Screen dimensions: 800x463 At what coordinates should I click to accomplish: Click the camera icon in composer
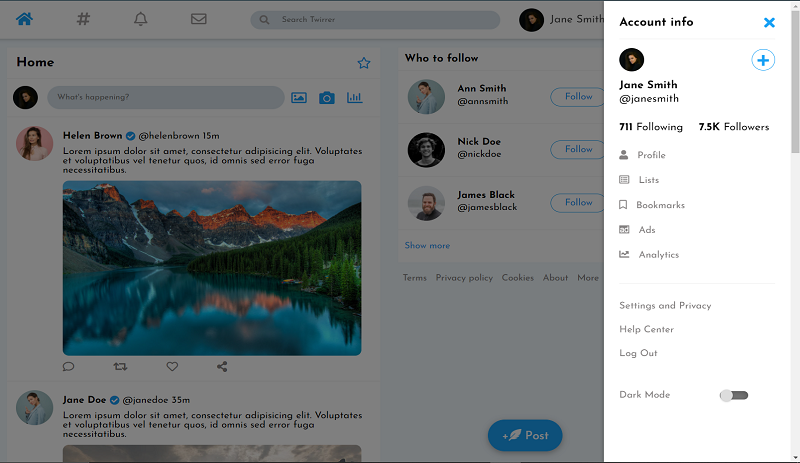[x=326, y=97]
